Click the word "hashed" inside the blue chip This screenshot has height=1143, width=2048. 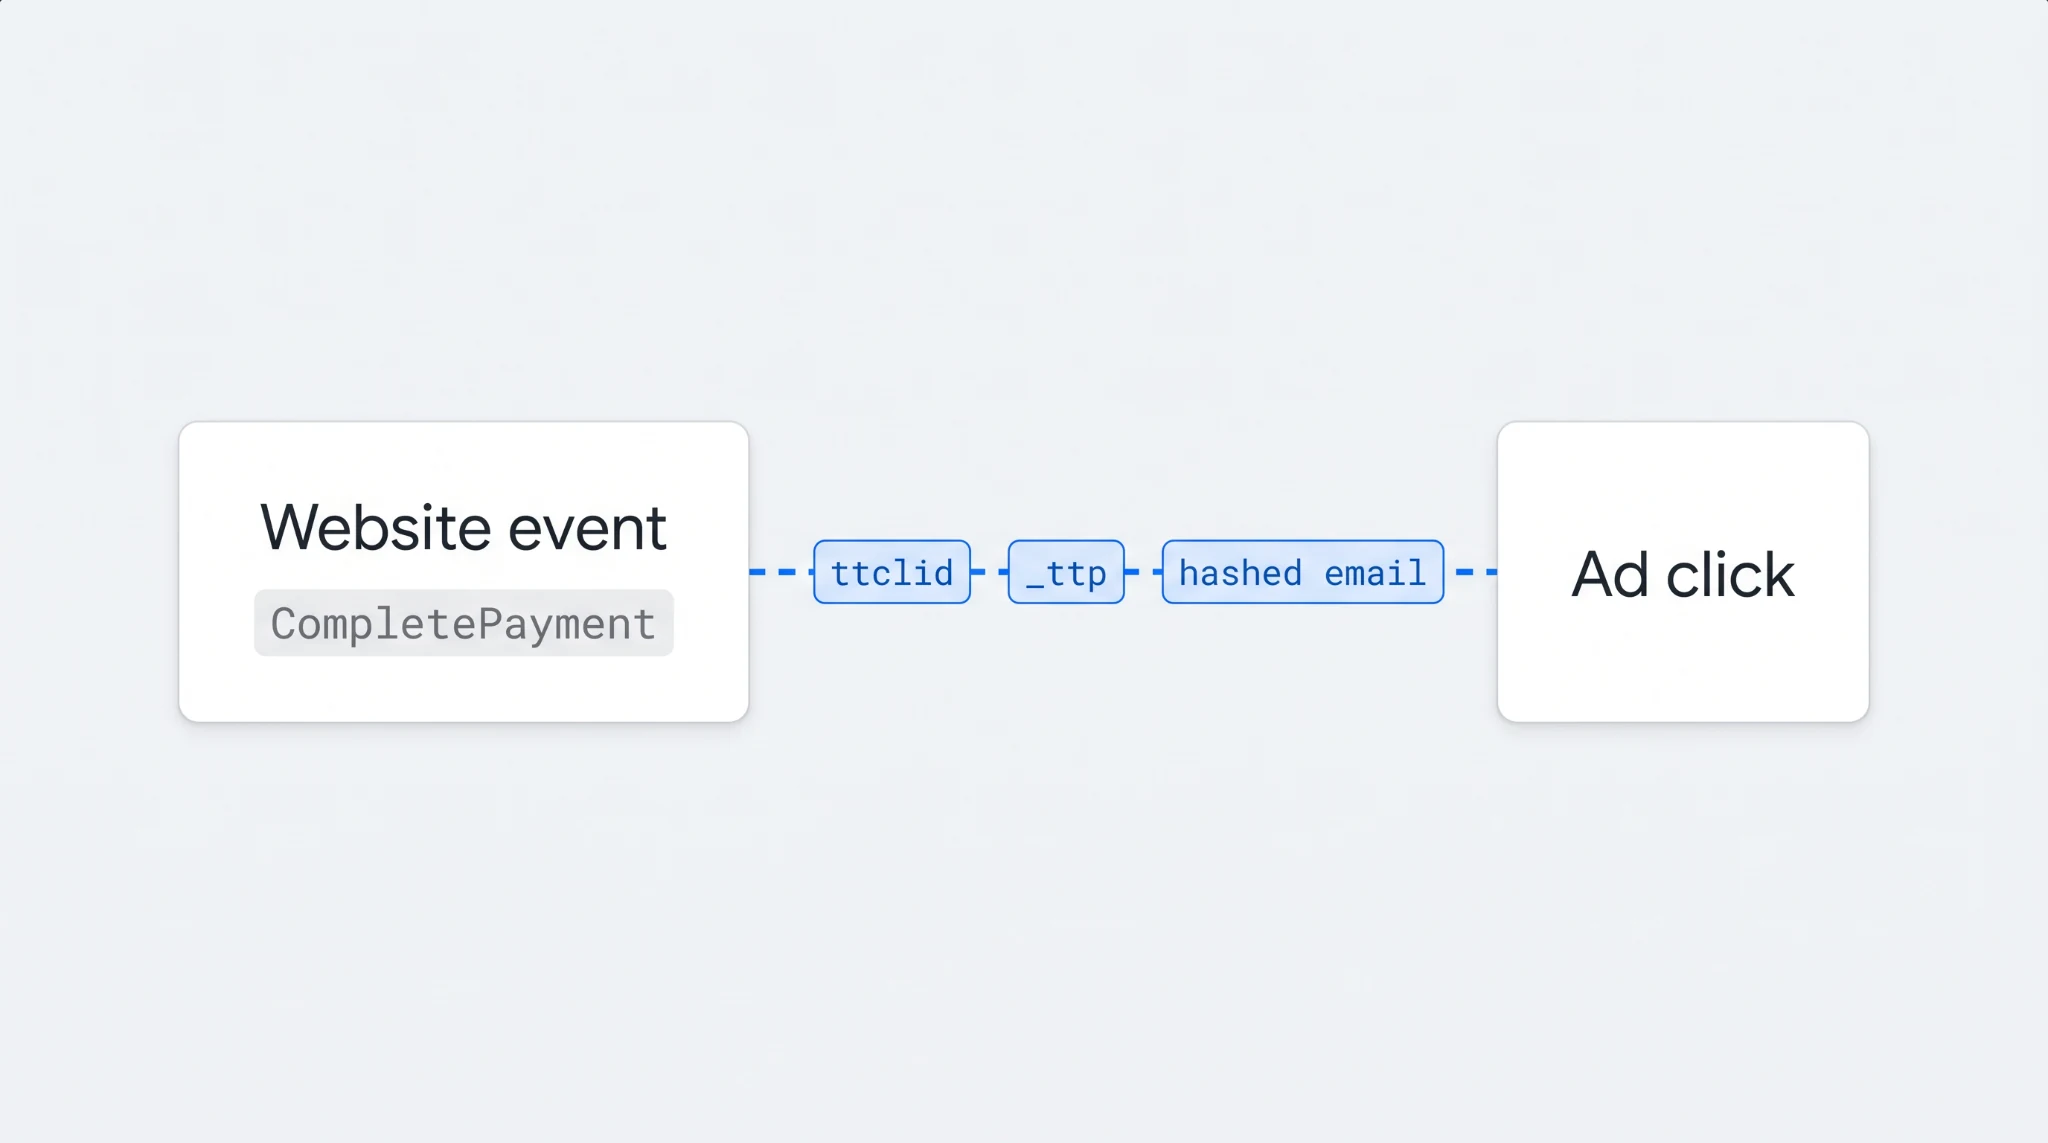point(1240,572)
